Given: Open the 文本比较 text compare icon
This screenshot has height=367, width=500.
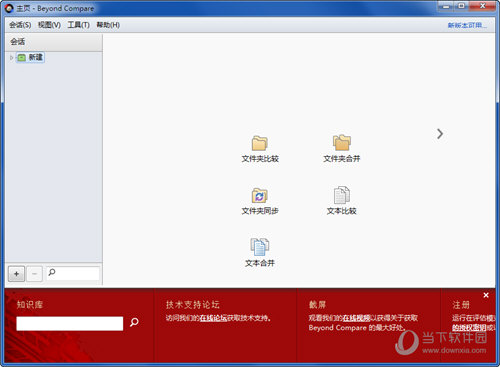Looking at the screenshot, I should pos(342,195).
